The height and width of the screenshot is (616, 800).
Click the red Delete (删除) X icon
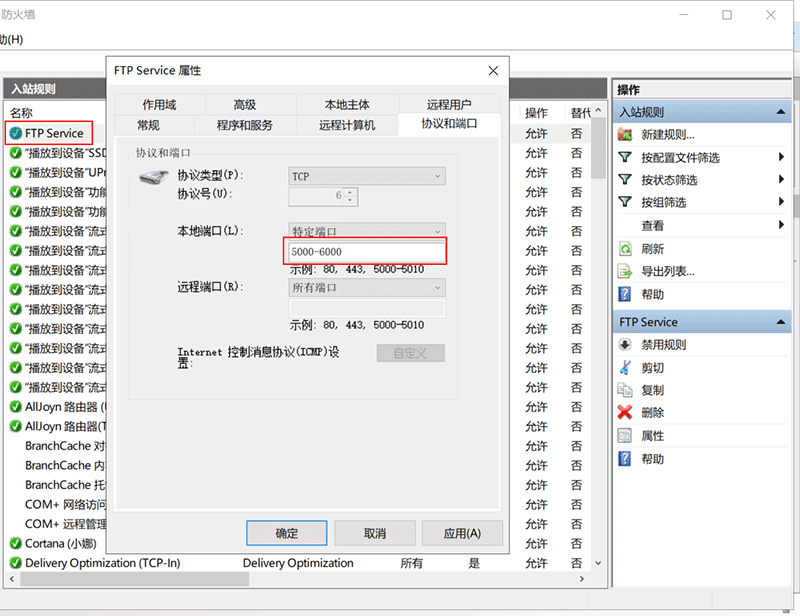(x=624, y=412)
